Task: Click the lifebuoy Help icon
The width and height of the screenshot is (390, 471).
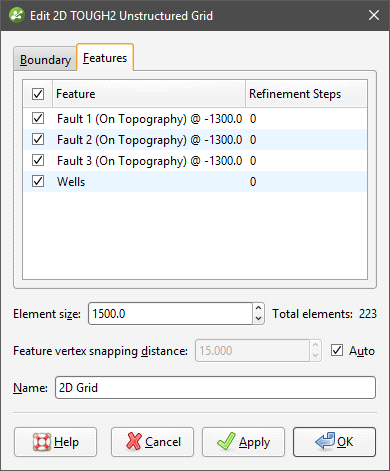Action: (x=42, y=442)
